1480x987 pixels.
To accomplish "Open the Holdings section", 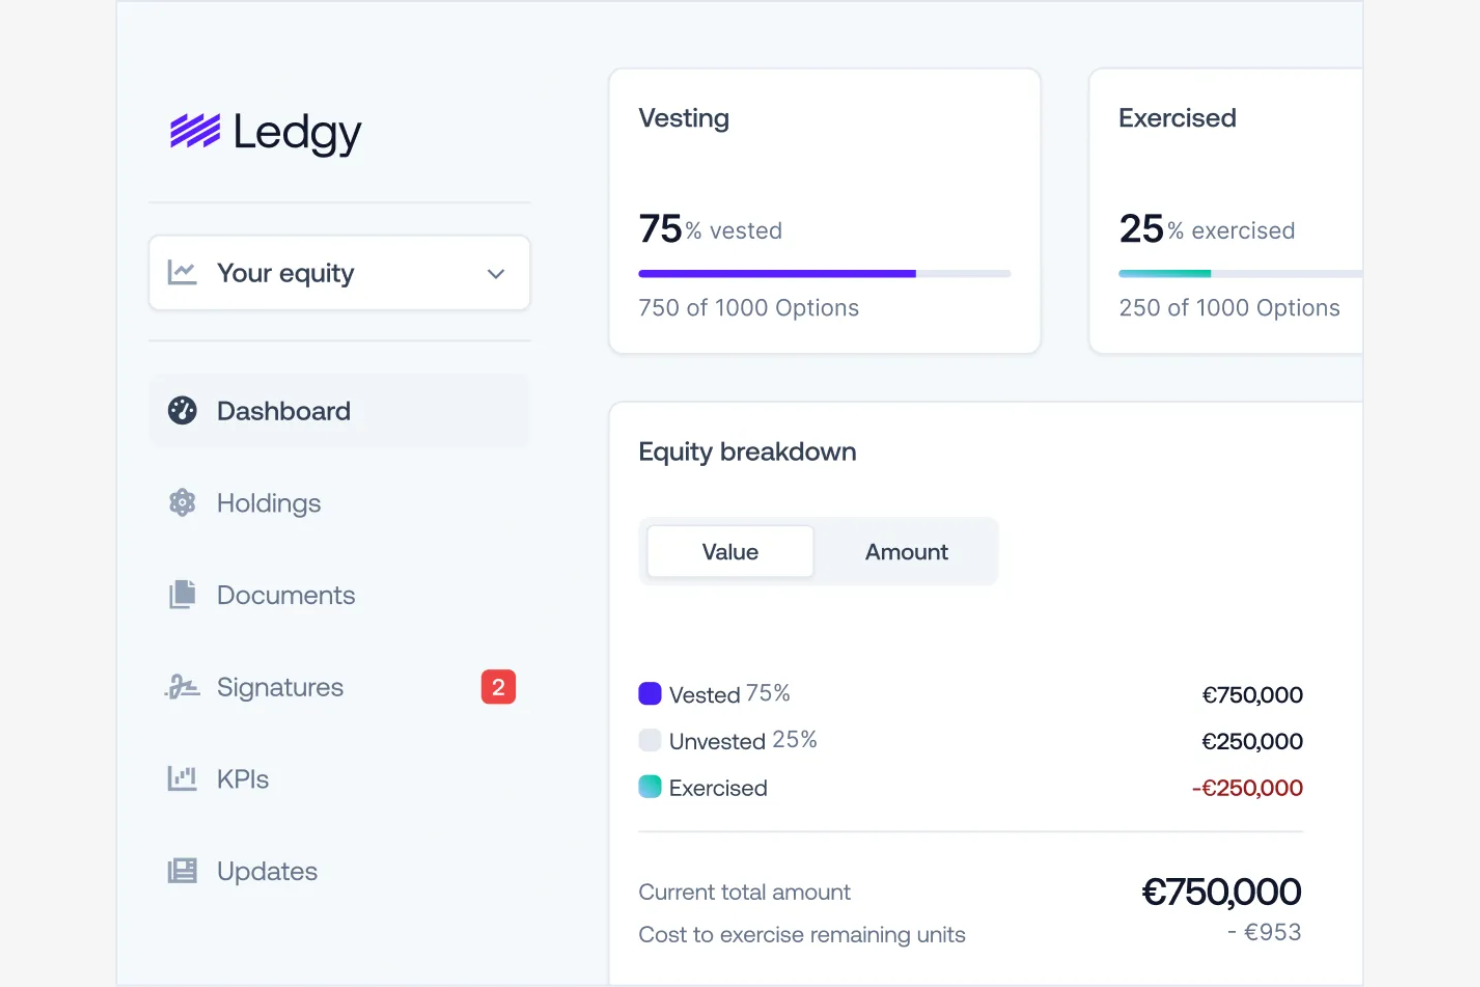I will pos(268,502).
